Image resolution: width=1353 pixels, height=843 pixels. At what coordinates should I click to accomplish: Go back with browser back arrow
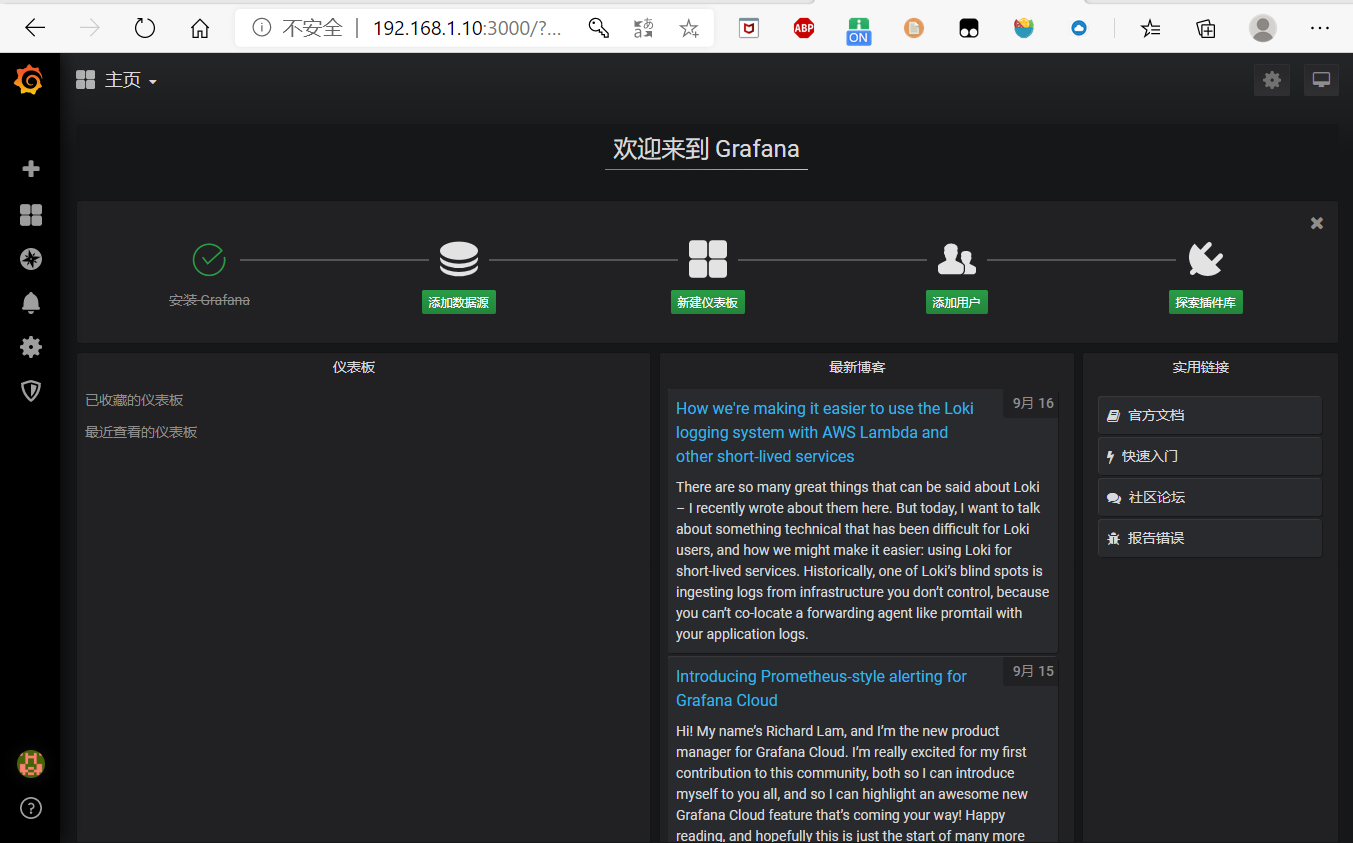click(x=35, y=28)
